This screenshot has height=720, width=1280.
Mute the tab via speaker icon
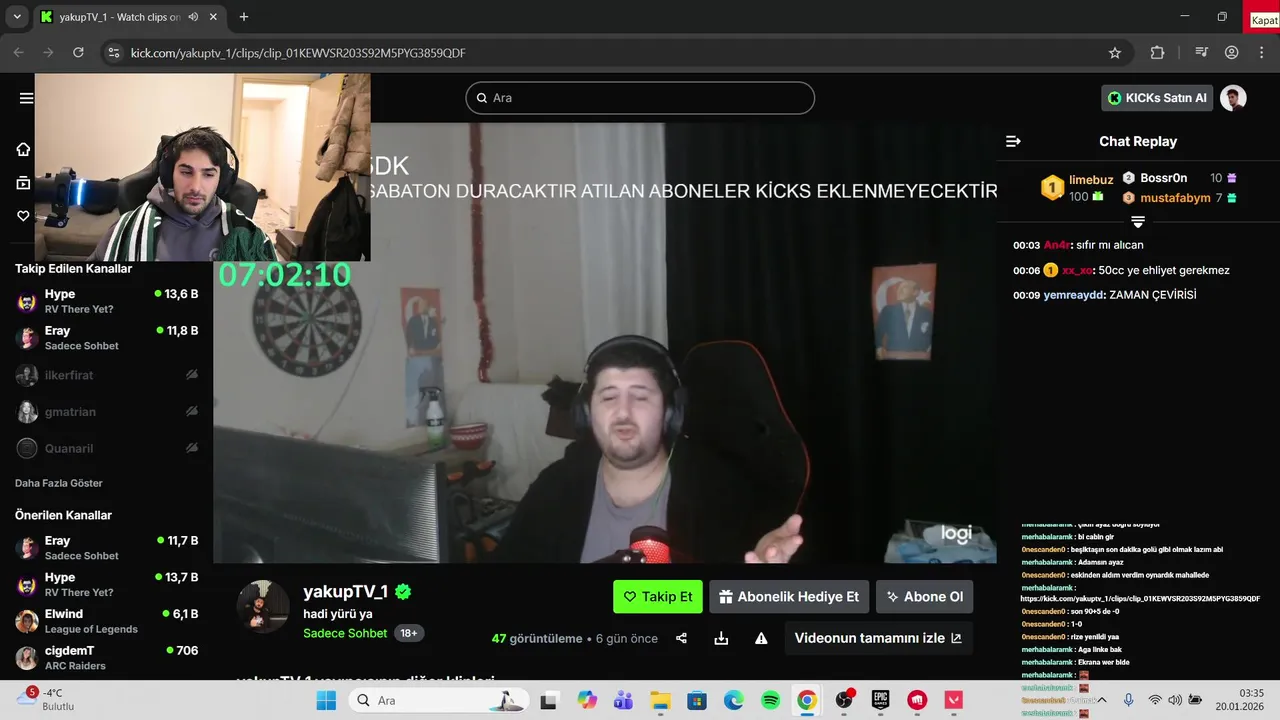[x=193, y=17]
